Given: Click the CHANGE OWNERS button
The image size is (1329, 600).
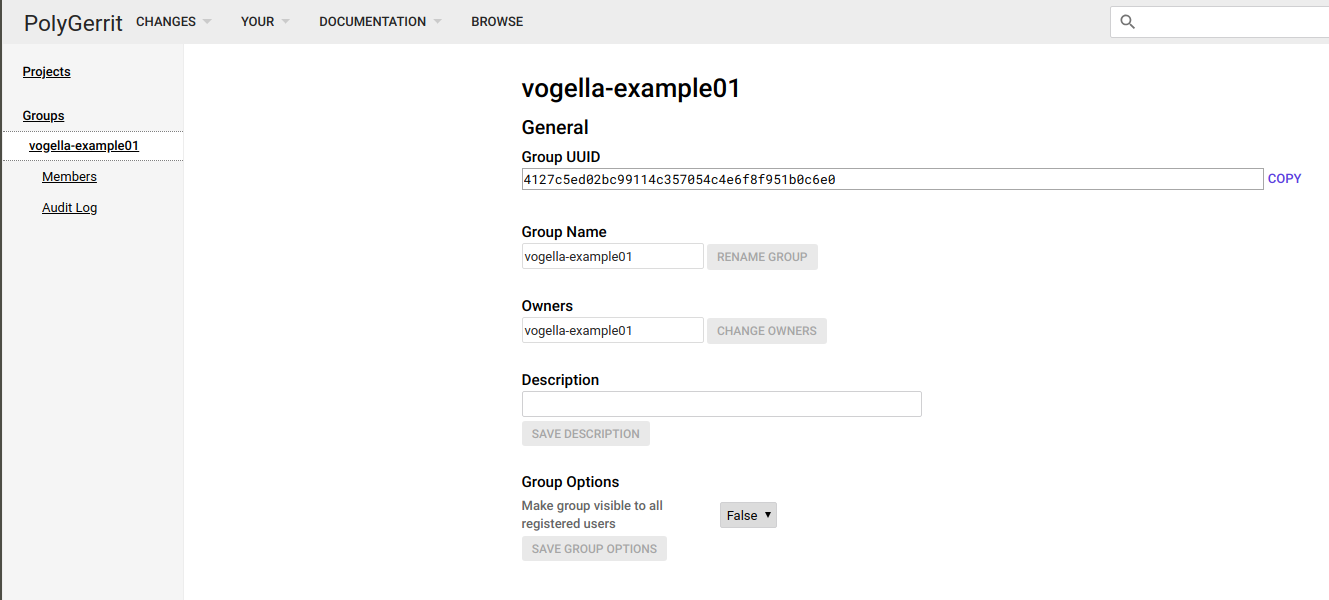Looking at the screenshot, I should (767, 331).
